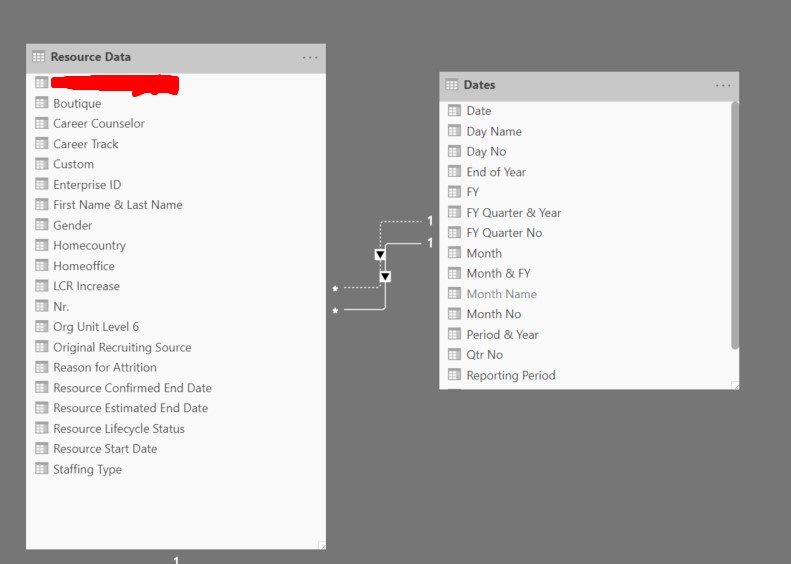This screenshot has height=564, width=791.
Task: Click the column icon beside Reporting Period
Action: pyautogui.click(x=455, y=375)
